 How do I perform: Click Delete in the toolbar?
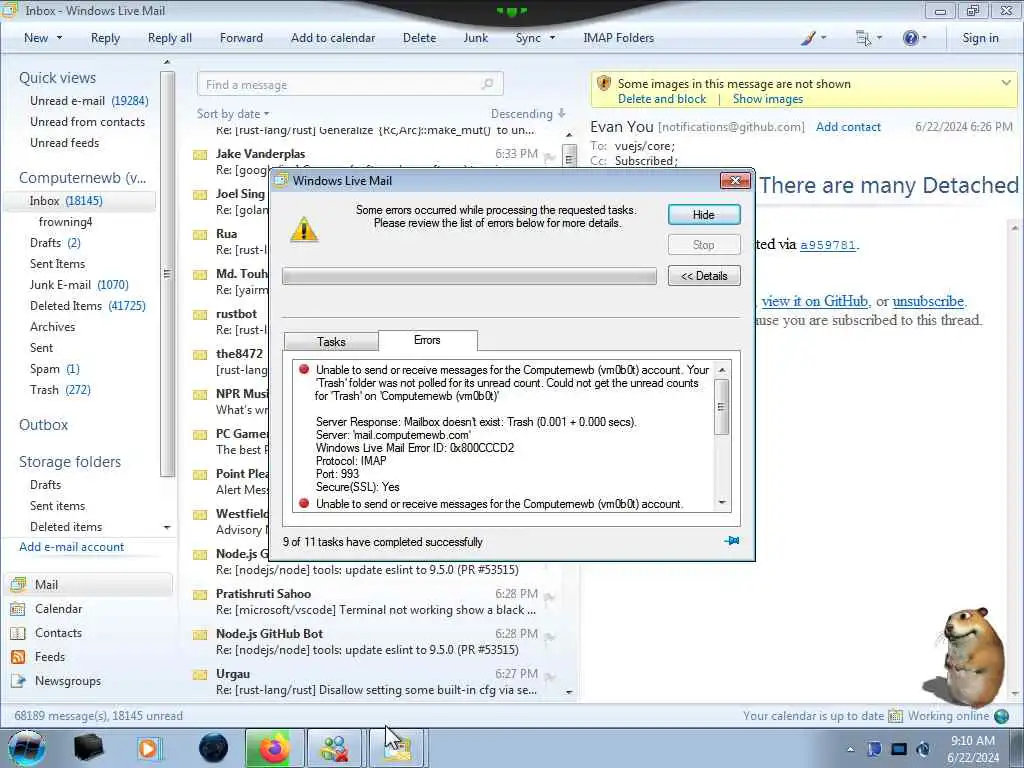[419, 38]
